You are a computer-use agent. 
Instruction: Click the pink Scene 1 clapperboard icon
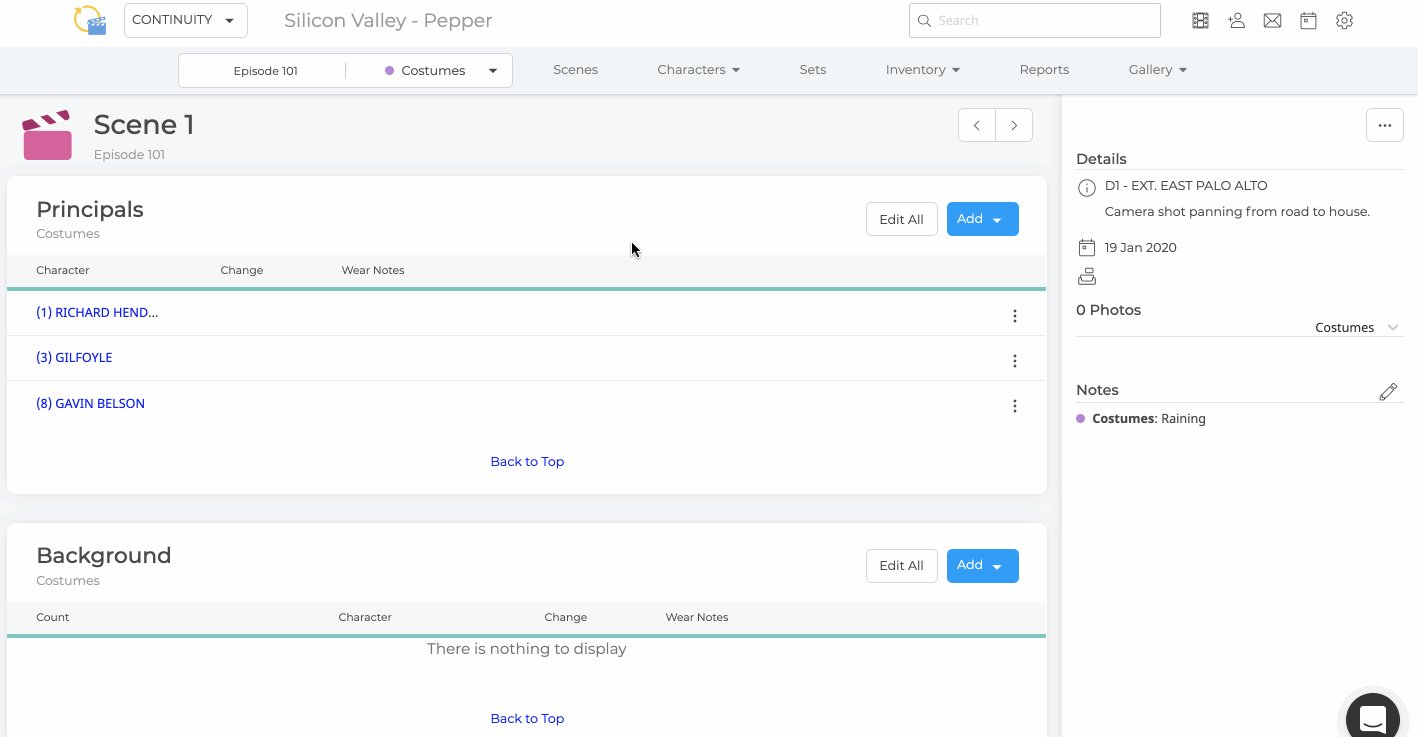point(47,135)
